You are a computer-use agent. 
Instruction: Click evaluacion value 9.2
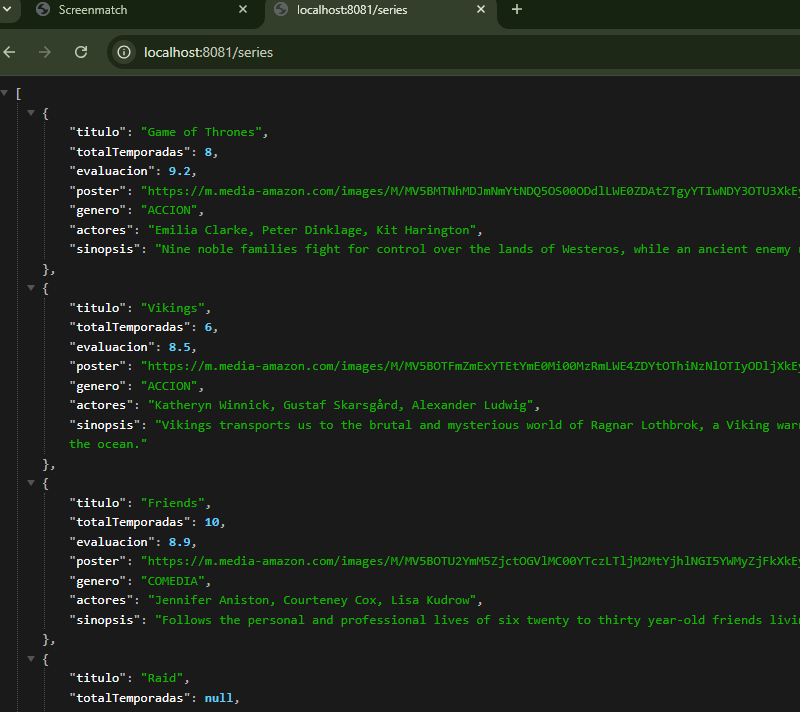(x=180, y=171)
